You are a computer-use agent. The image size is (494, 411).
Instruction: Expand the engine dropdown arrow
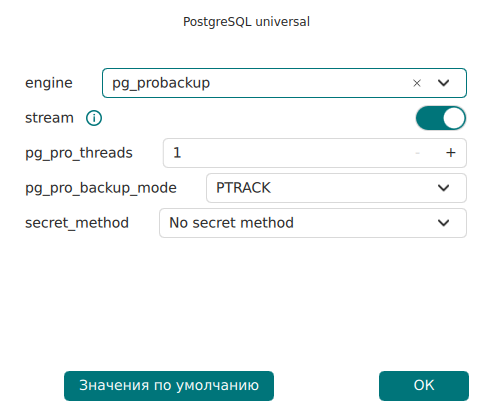click(443, 83)
